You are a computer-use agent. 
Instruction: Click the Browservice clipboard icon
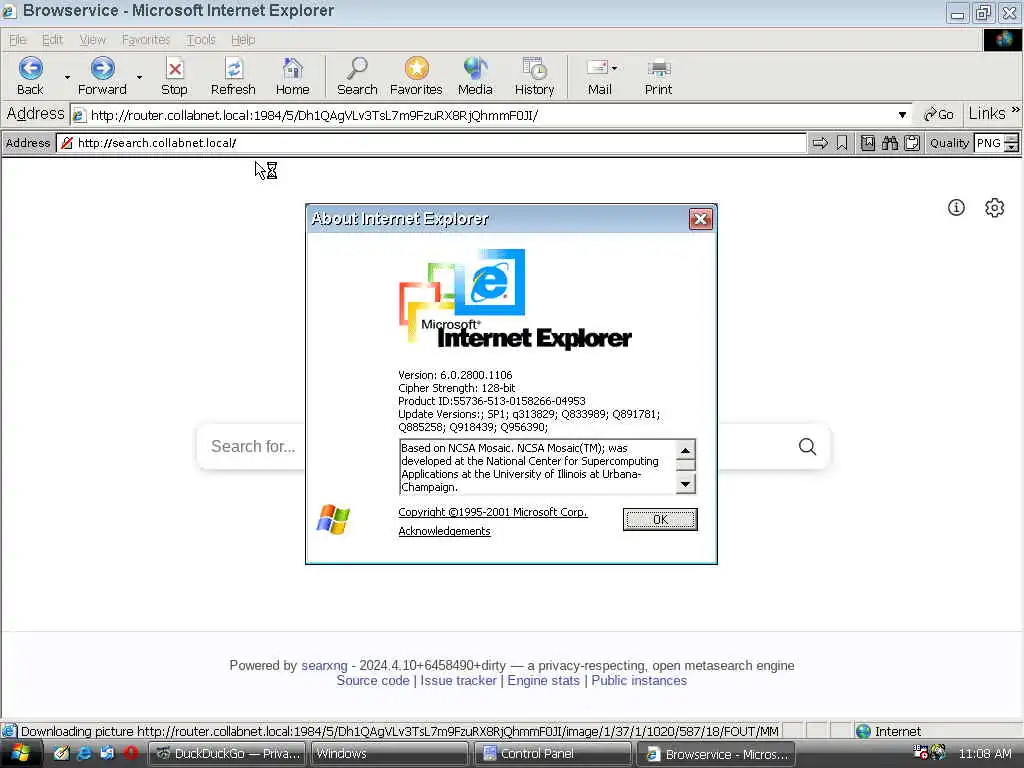912,143
